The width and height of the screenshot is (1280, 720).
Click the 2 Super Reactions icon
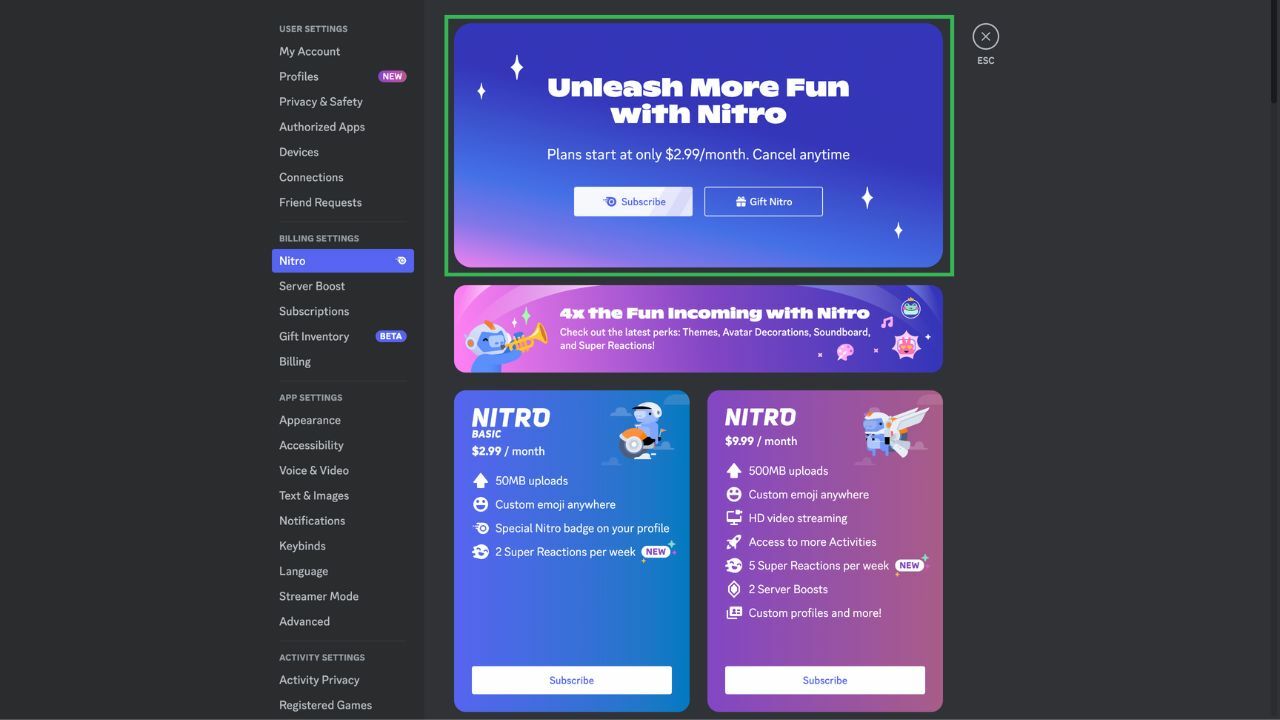tap(481, 552)
